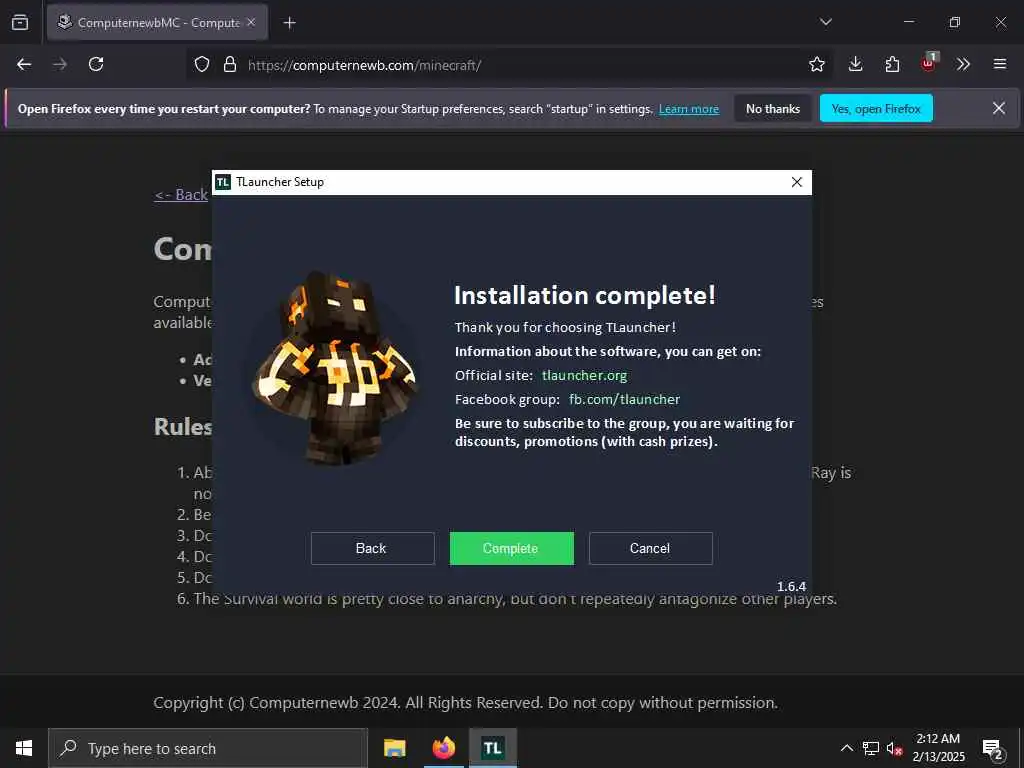The width and height of the screenshot is (1024, 768).
Task: Open the tracking protection shield icon
Action: point(202,64)
